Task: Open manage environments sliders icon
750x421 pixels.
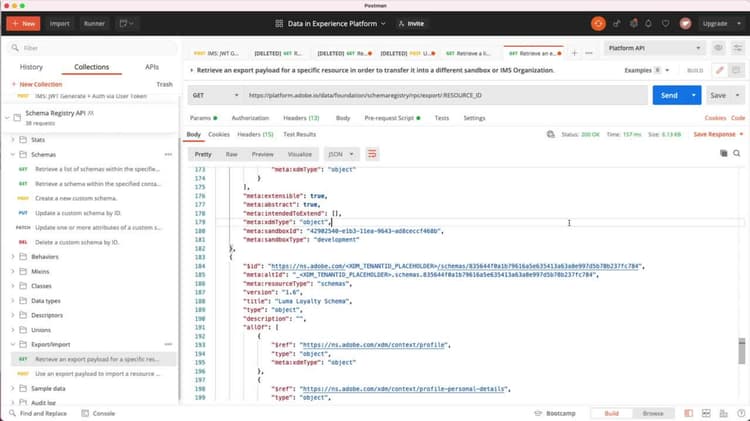Action: pos(737,48)
